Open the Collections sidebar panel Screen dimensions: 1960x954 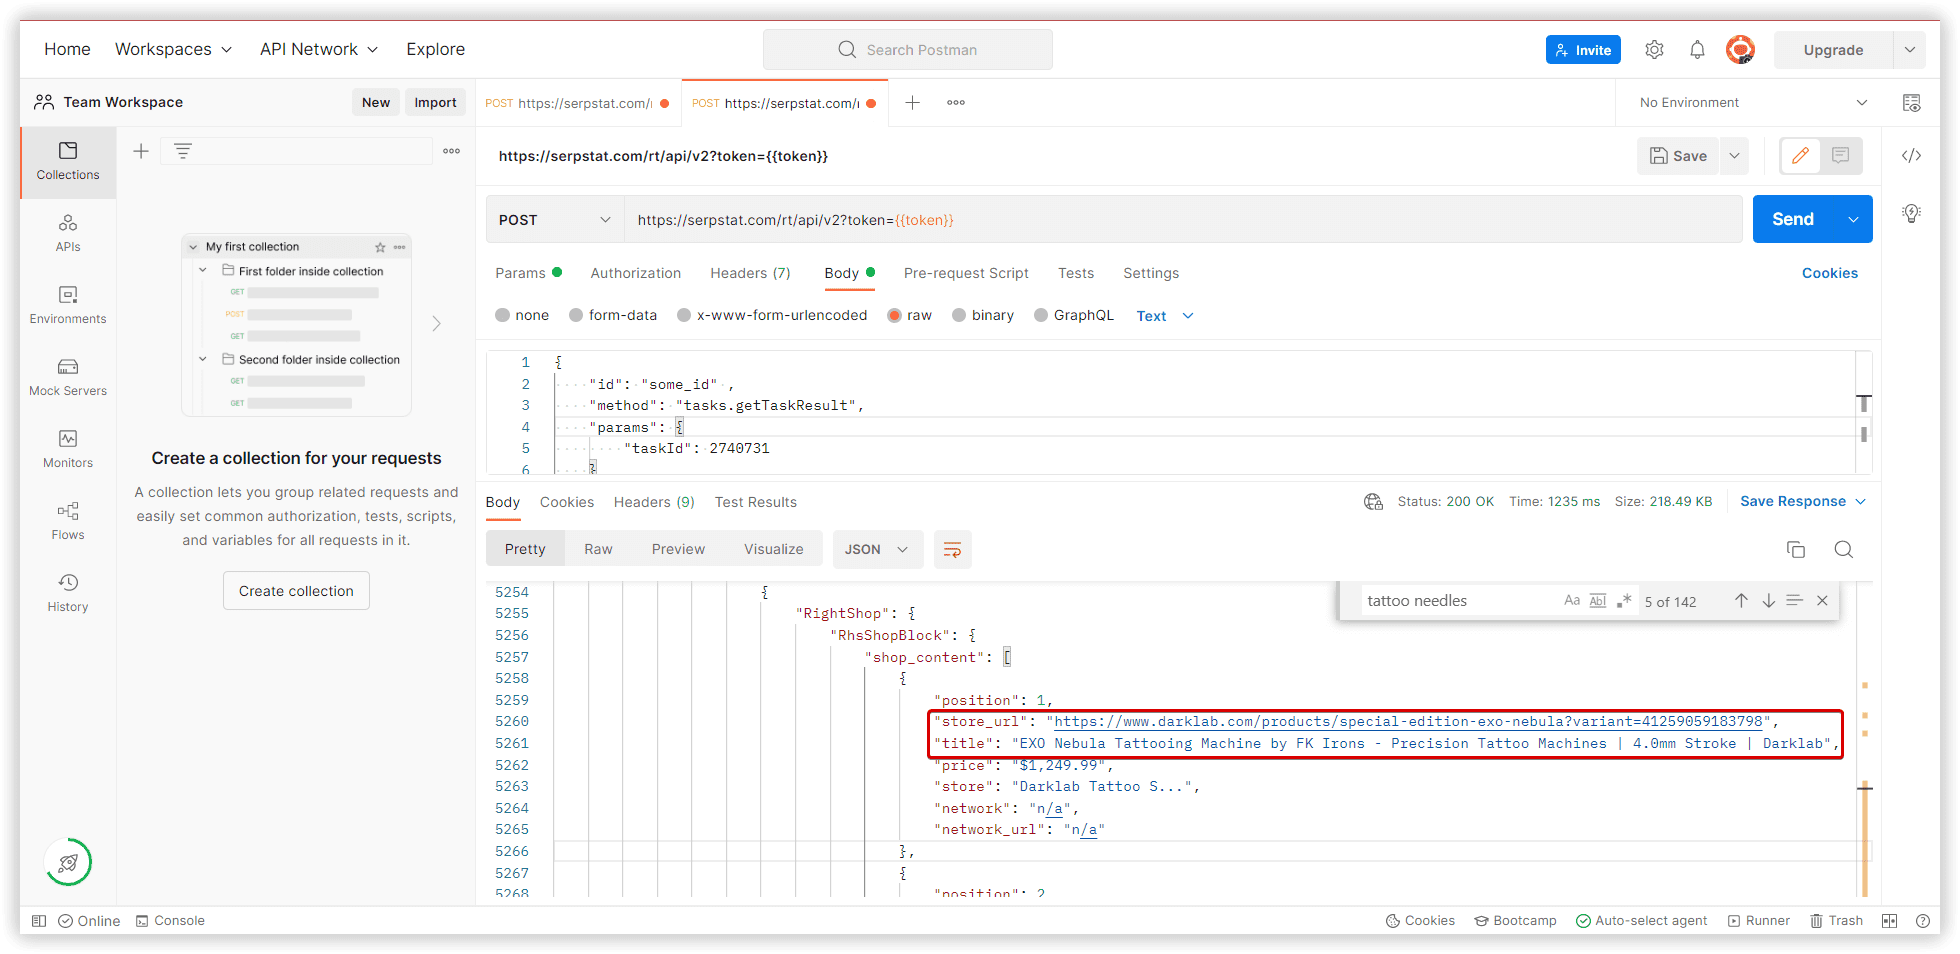tap(67, 161)
